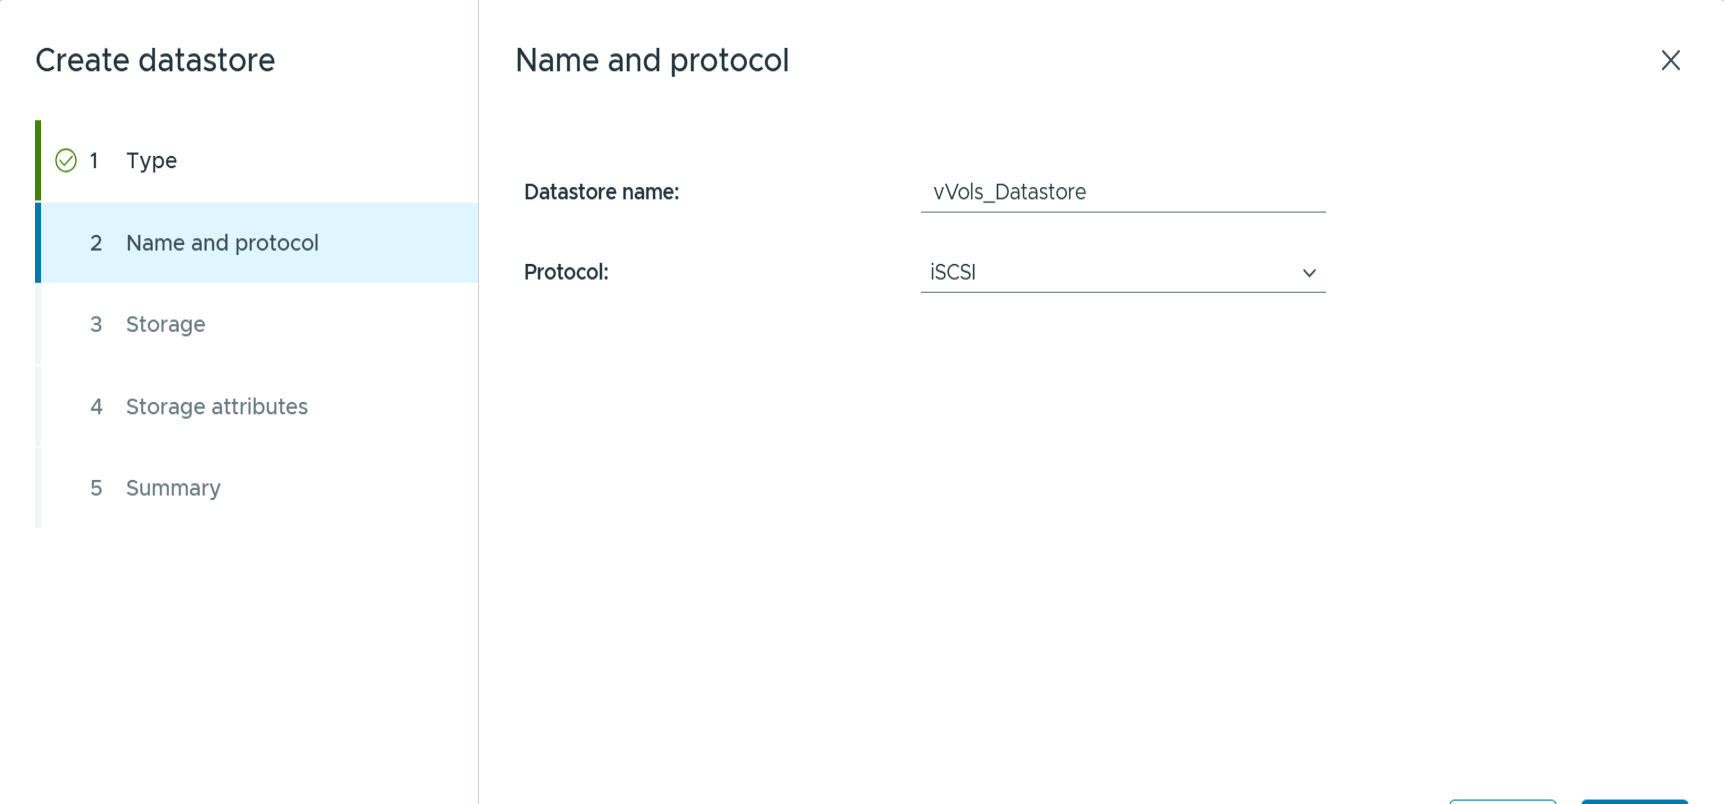Open the Protocol combo box showing iSCSI
This screenshot has height=804, width=1724.
pyautogui.click(x=1110, y=273)
